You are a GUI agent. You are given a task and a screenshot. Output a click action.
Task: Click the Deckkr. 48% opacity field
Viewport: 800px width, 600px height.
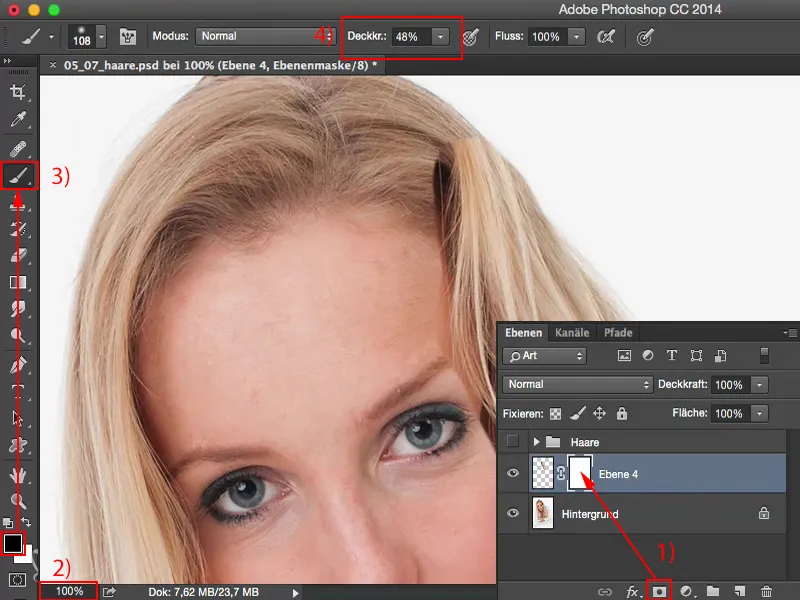click(x=411, y=37)
